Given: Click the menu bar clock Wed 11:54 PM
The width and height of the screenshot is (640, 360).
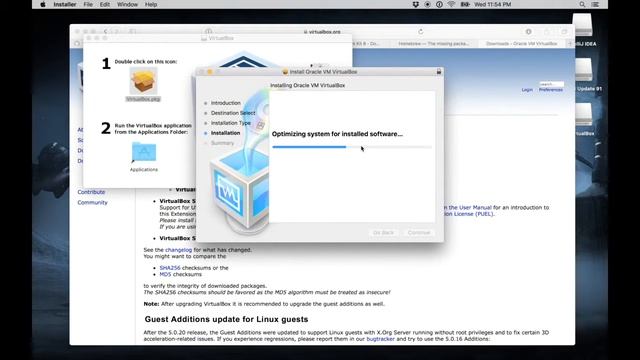Looking at the screenshot, I should pos(493,4).
